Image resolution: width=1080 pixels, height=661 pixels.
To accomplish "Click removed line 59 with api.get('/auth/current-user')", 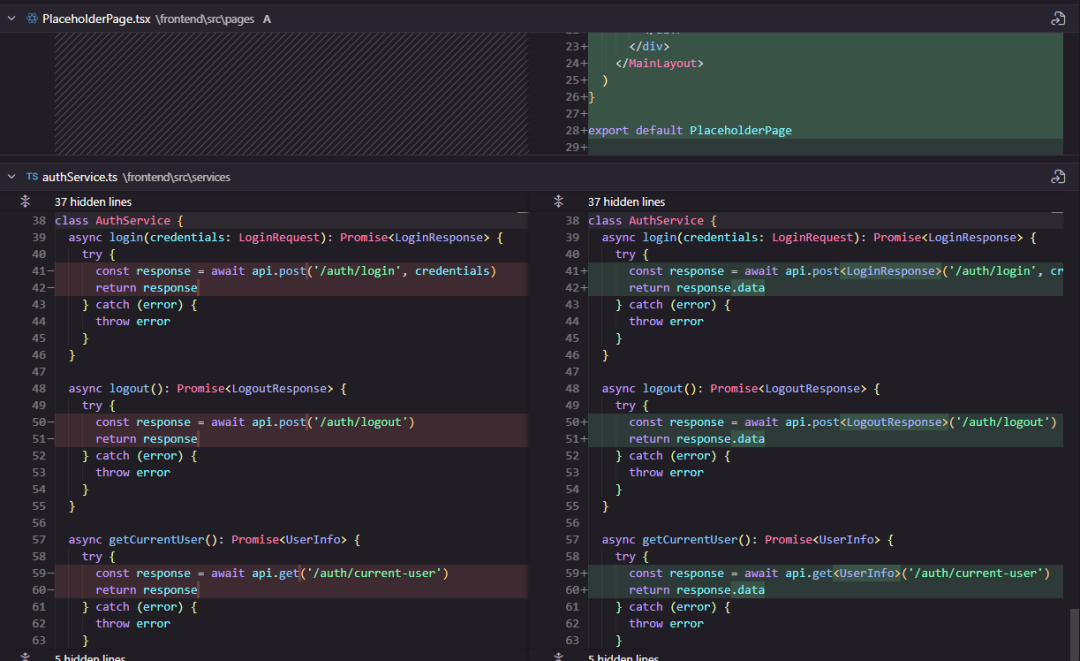I will tap(291, 573).
